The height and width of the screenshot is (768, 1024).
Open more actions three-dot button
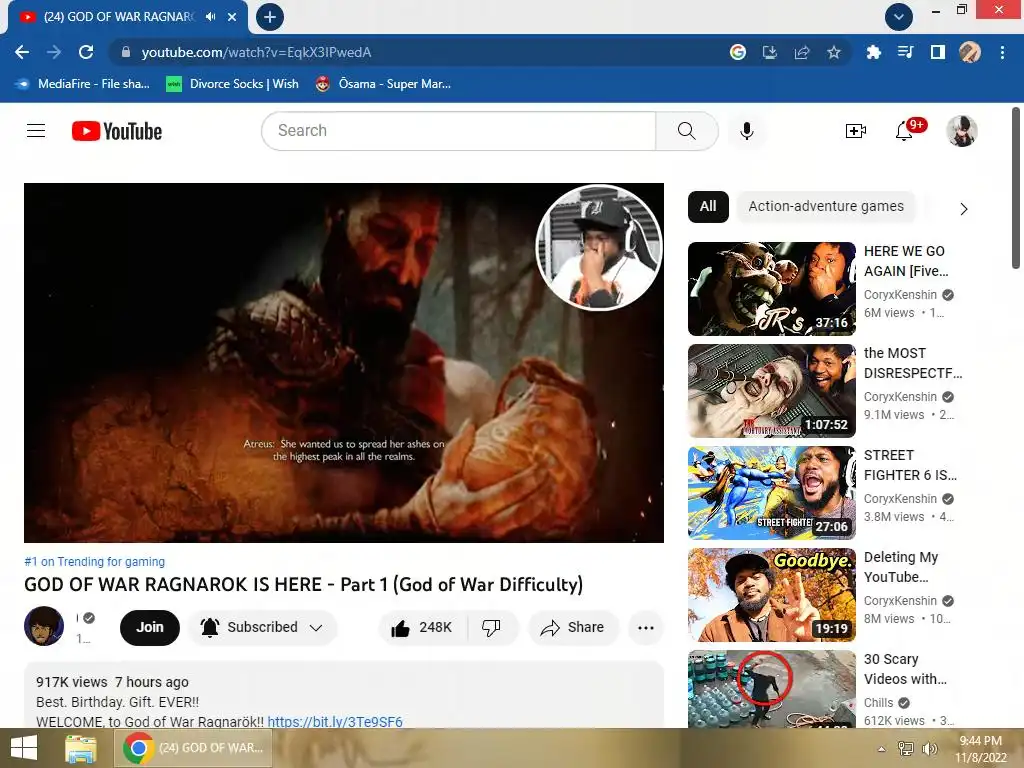pyautogui.click(x=646, y=628)
